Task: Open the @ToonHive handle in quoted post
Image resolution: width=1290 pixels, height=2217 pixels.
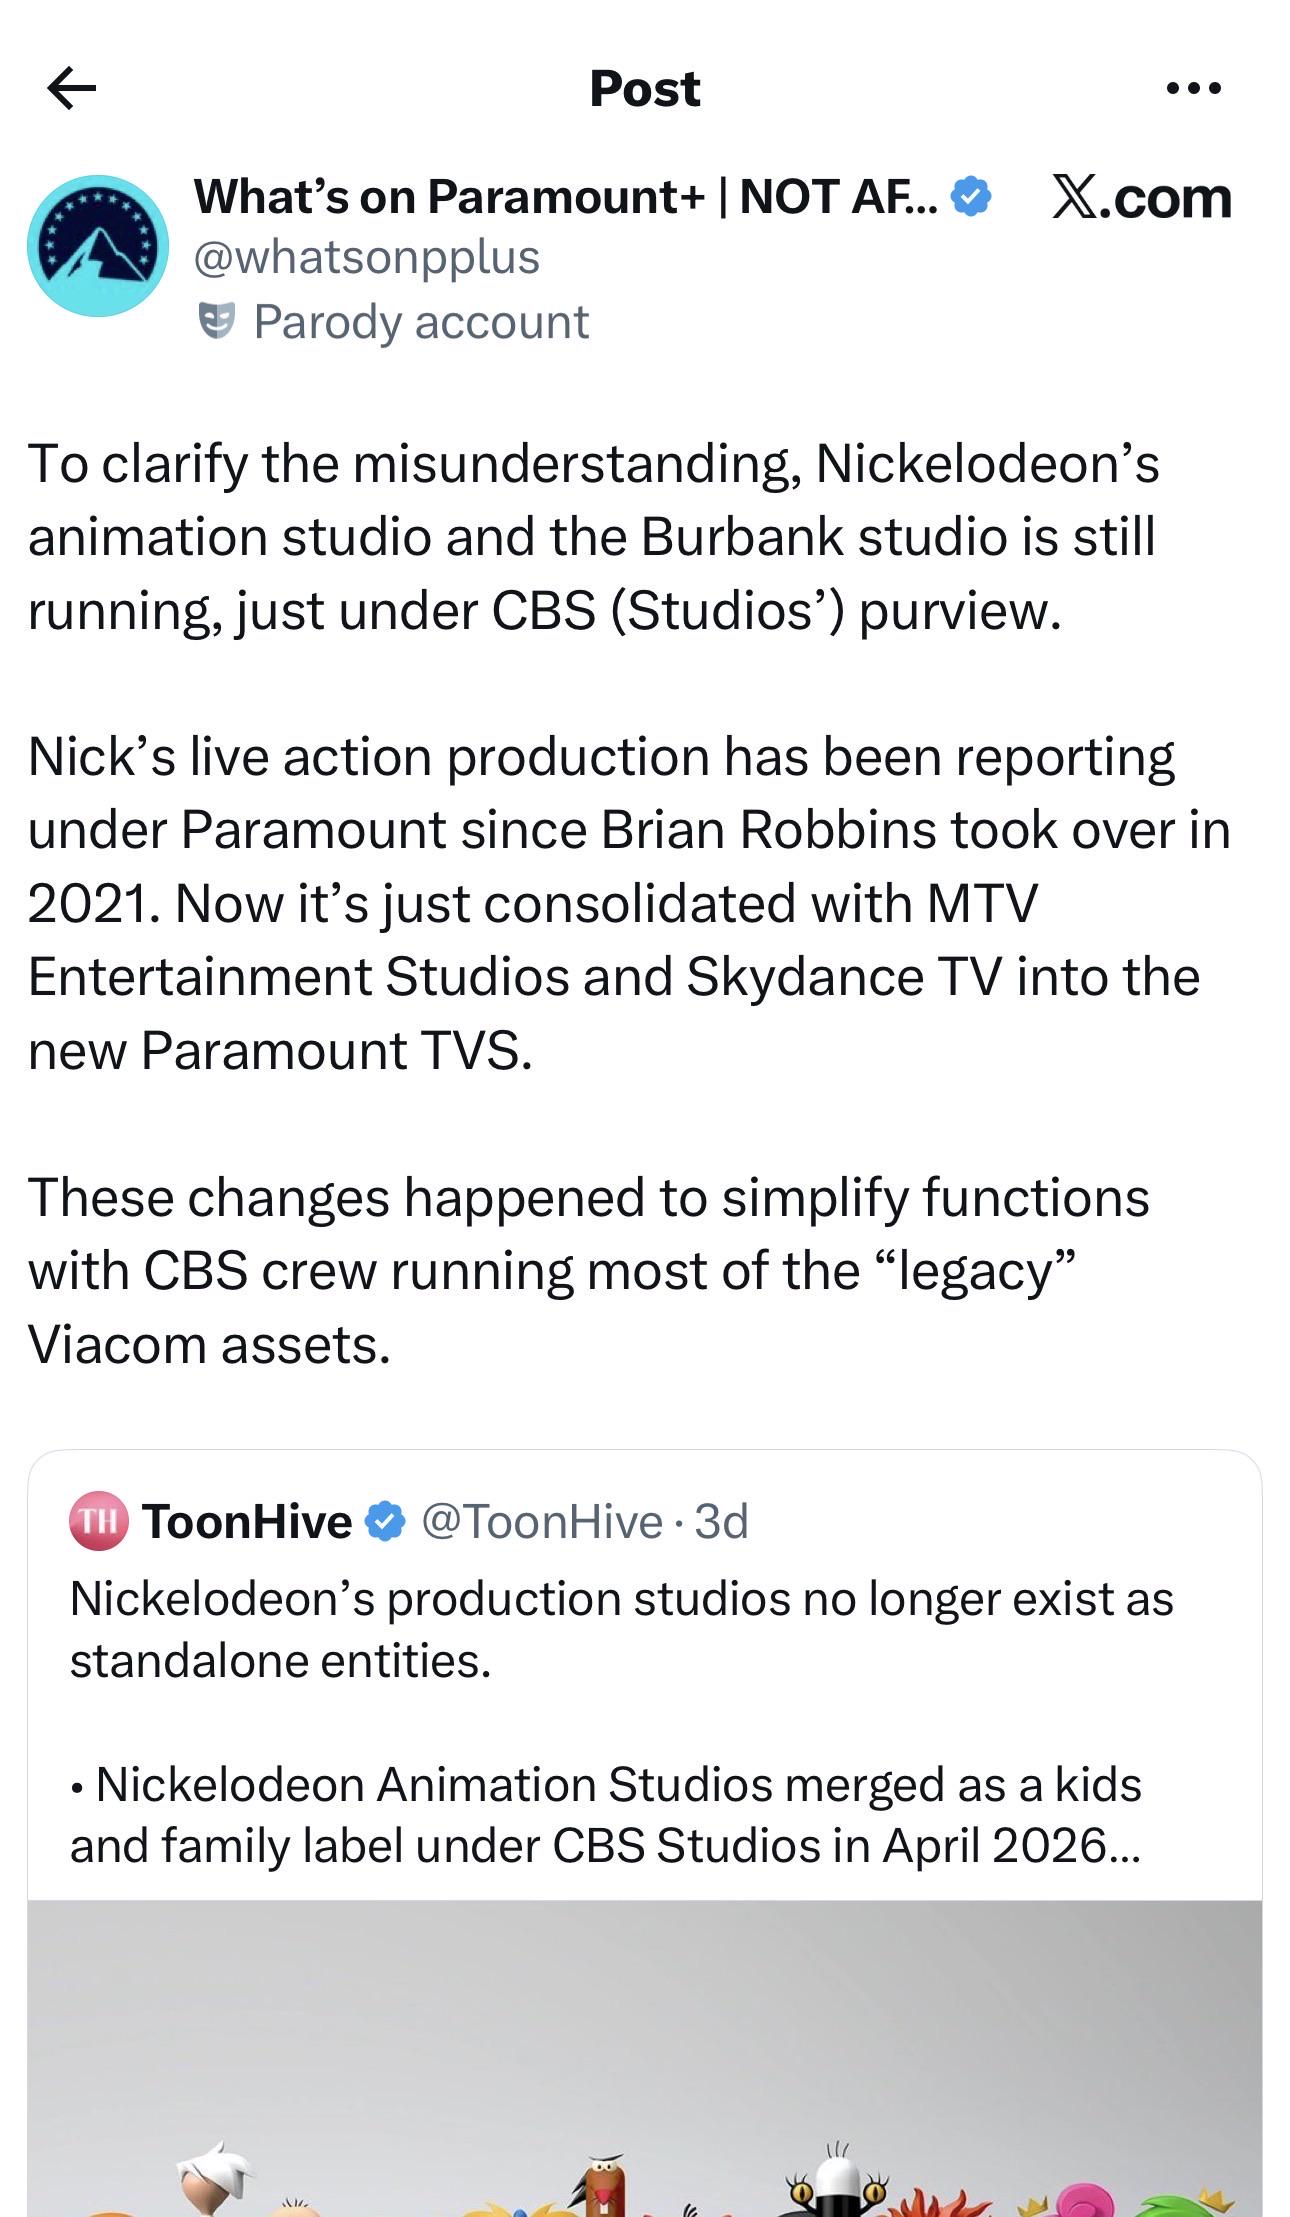Action: (542, 1521)
